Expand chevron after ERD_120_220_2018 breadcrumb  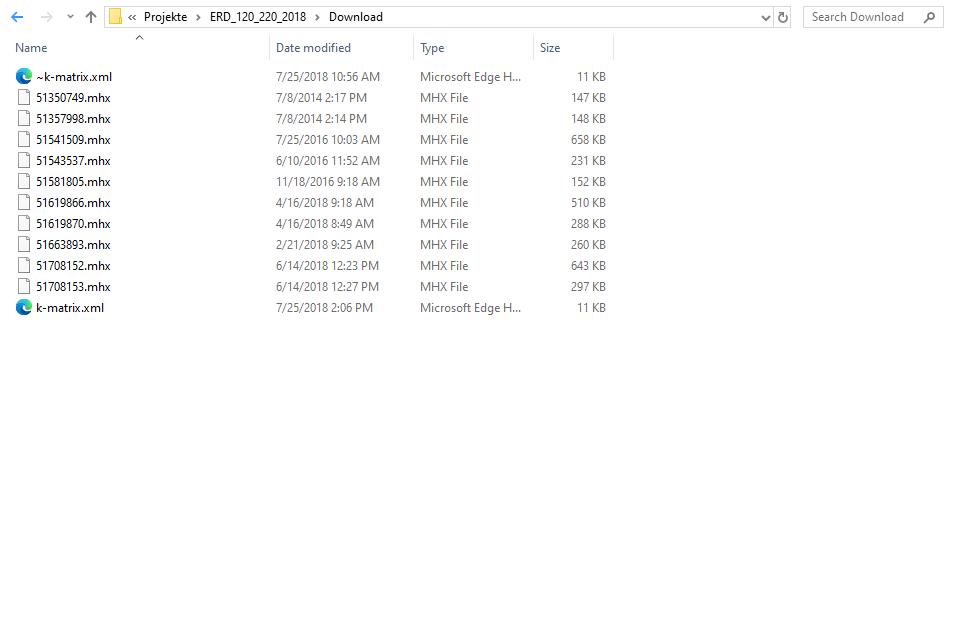pyautogui.click(x=317, y=17)
